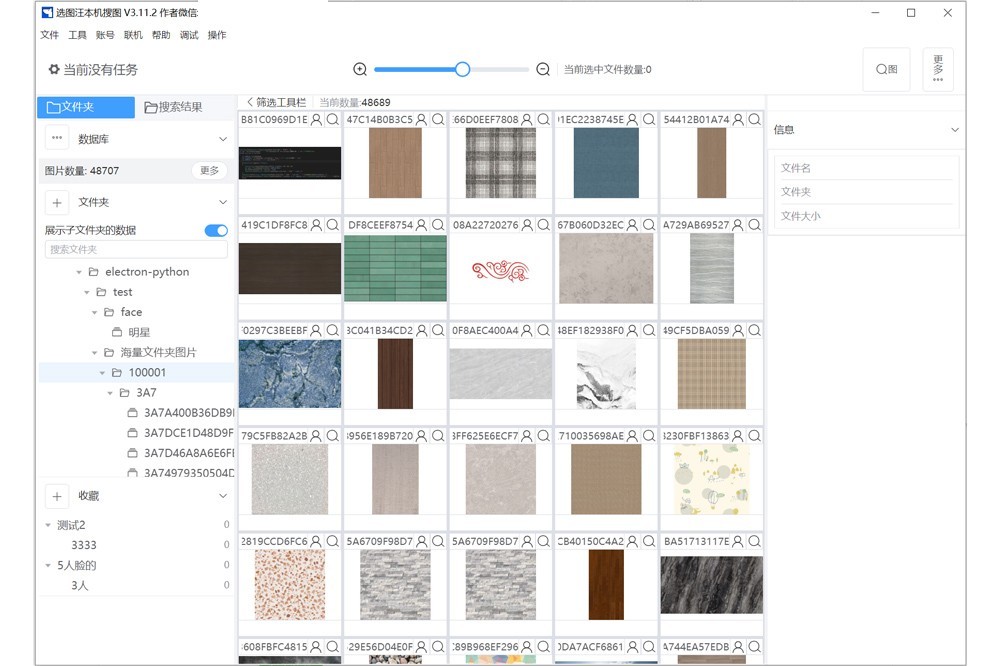Click the zoom-in magnifier beside the slider
1000x666 pixels.
click(x=360, y=69)
